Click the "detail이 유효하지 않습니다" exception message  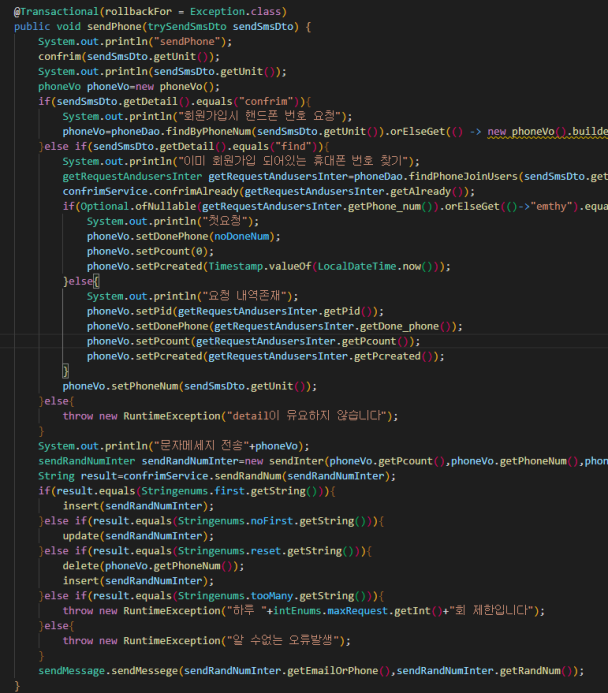click(x=308, y=416)
